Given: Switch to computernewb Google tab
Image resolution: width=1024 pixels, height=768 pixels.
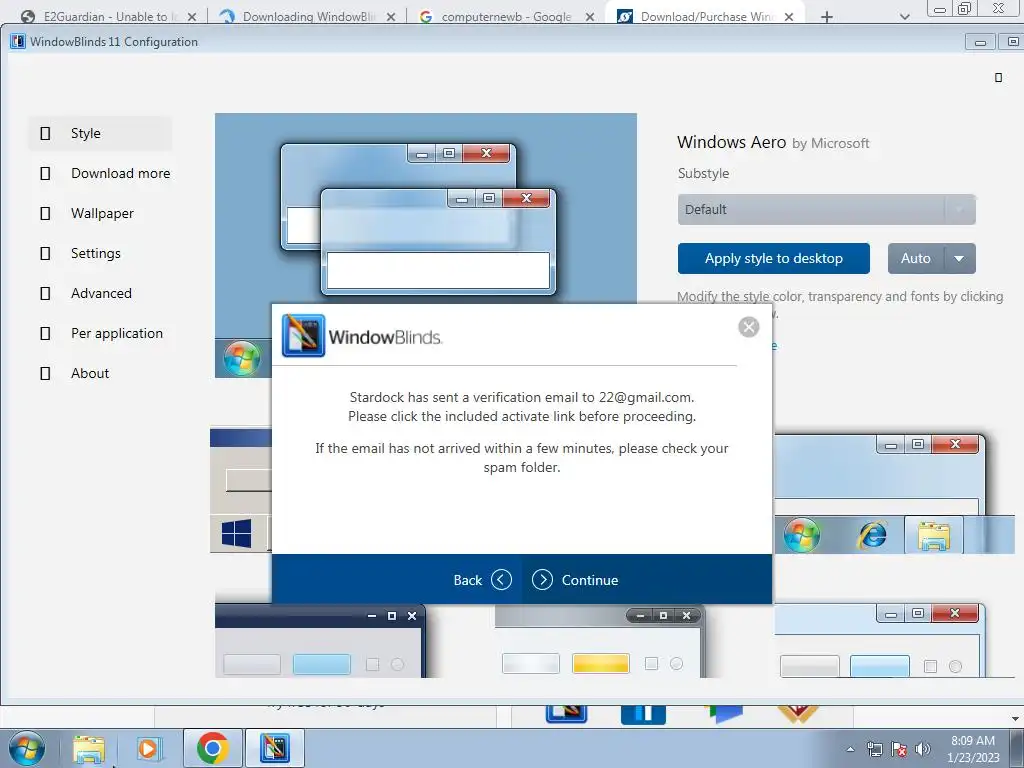Looking at the screenshot, I should point(506,16).
